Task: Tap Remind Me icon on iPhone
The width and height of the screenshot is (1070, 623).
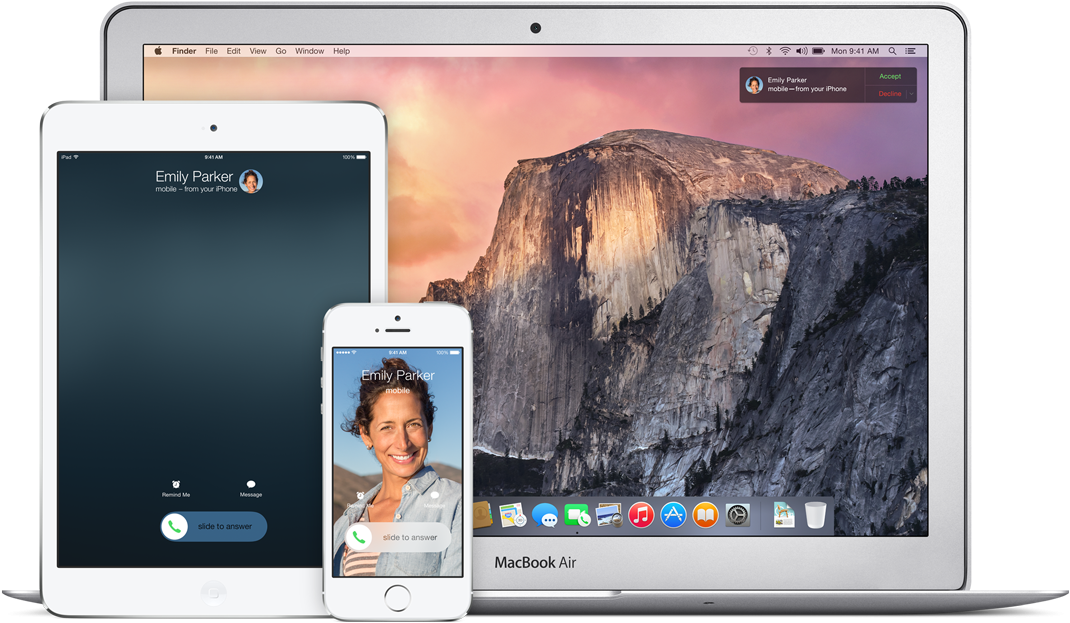Action: point(360,495)
